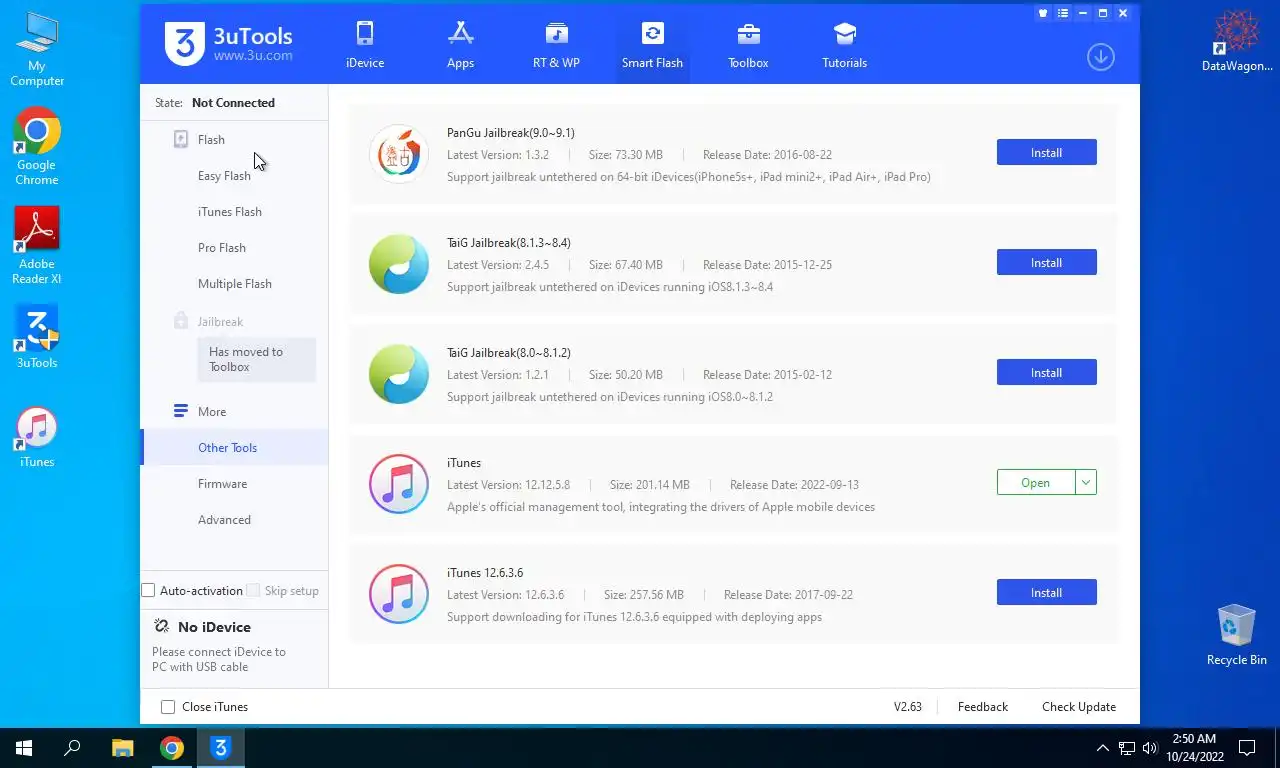Open the downloads manager arrow icon
The image size is (1280, 768).
[1100, 57]
